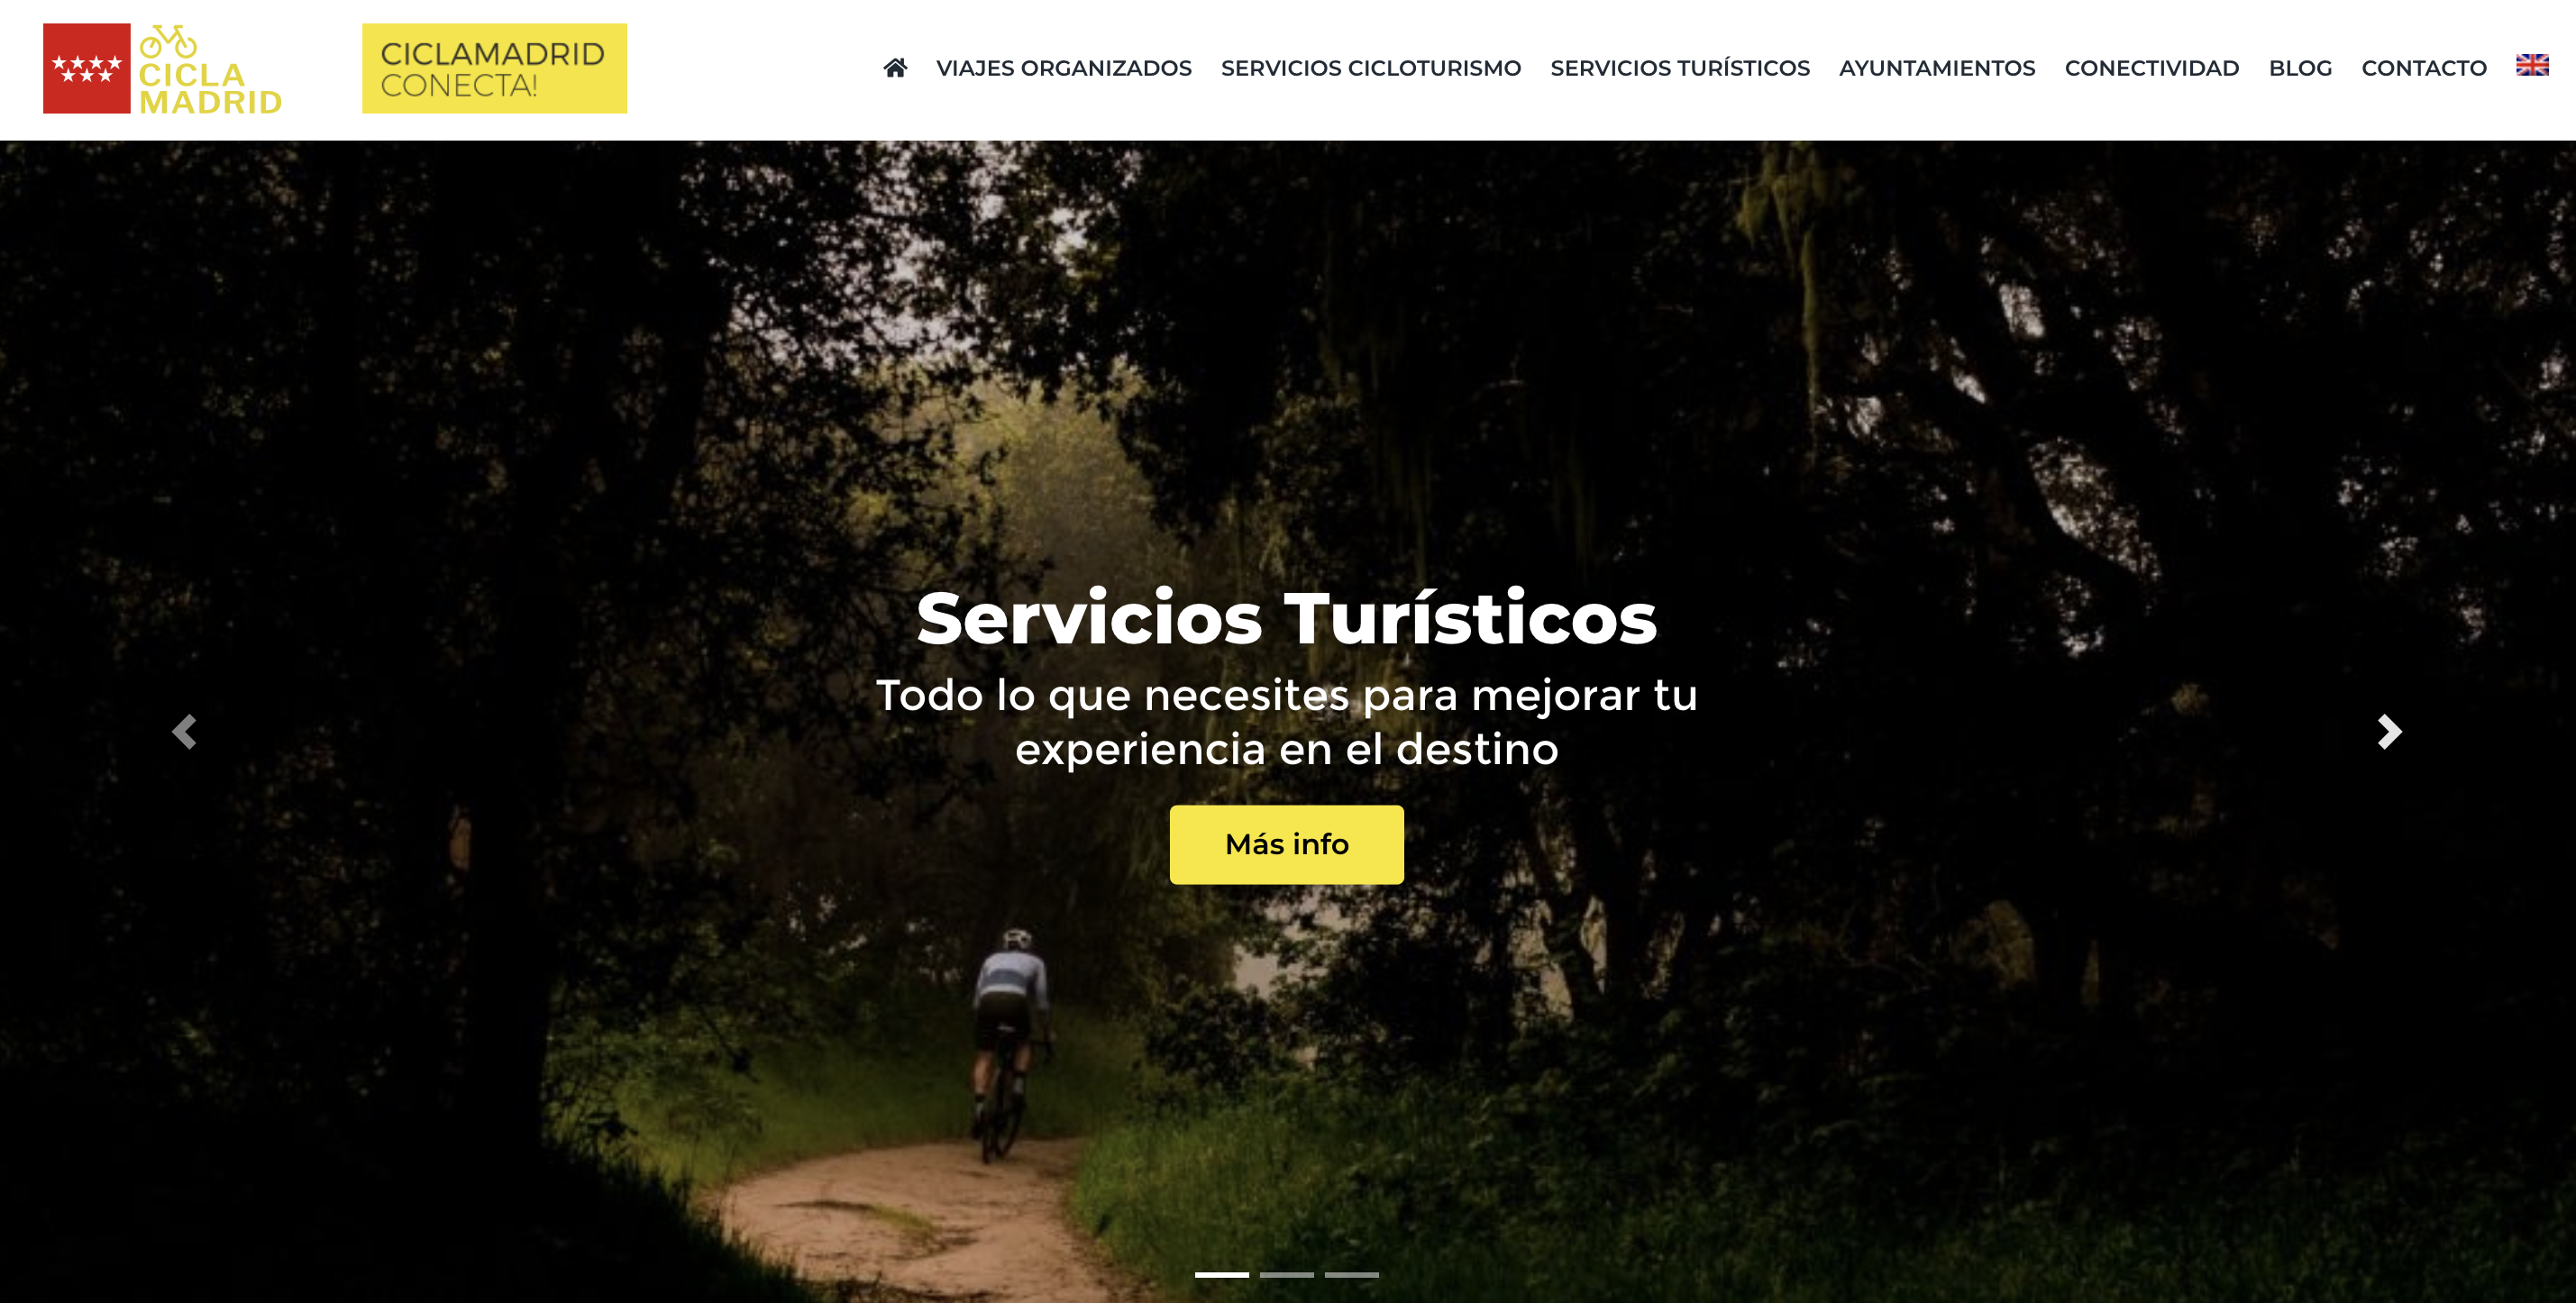Select the BLOG menu item
The width and height of the screenshot is (2576, 1303).
point(2302,67)
